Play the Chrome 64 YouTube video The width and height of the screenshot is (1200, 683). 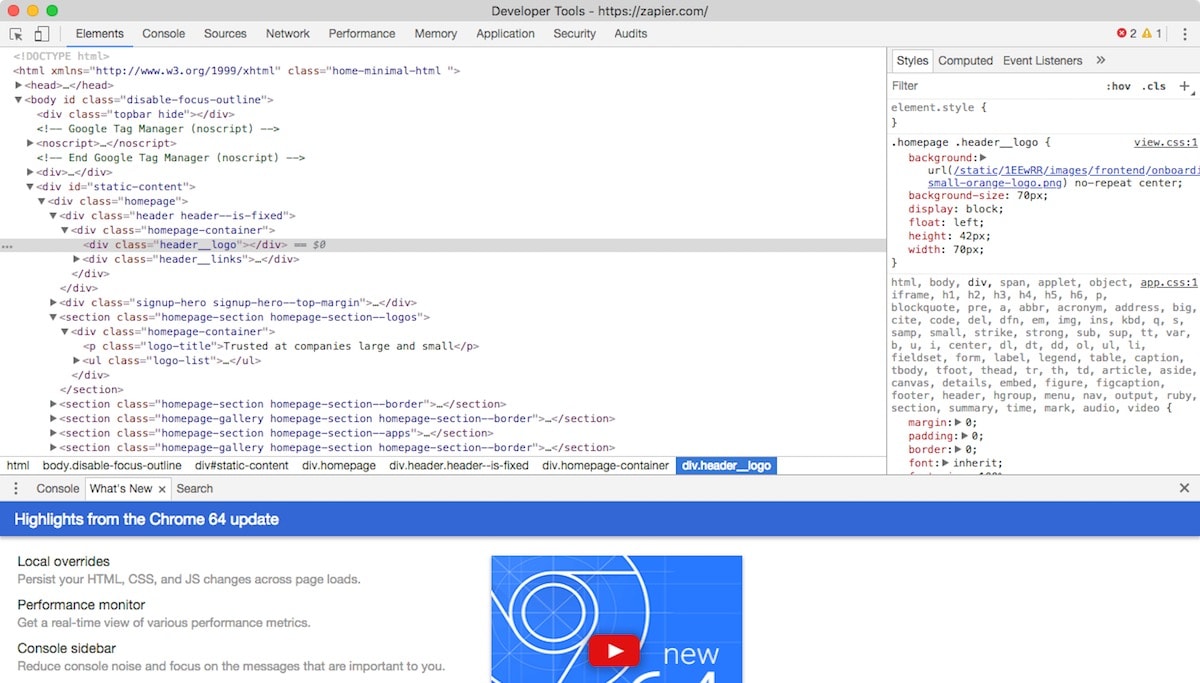(613, 652)
